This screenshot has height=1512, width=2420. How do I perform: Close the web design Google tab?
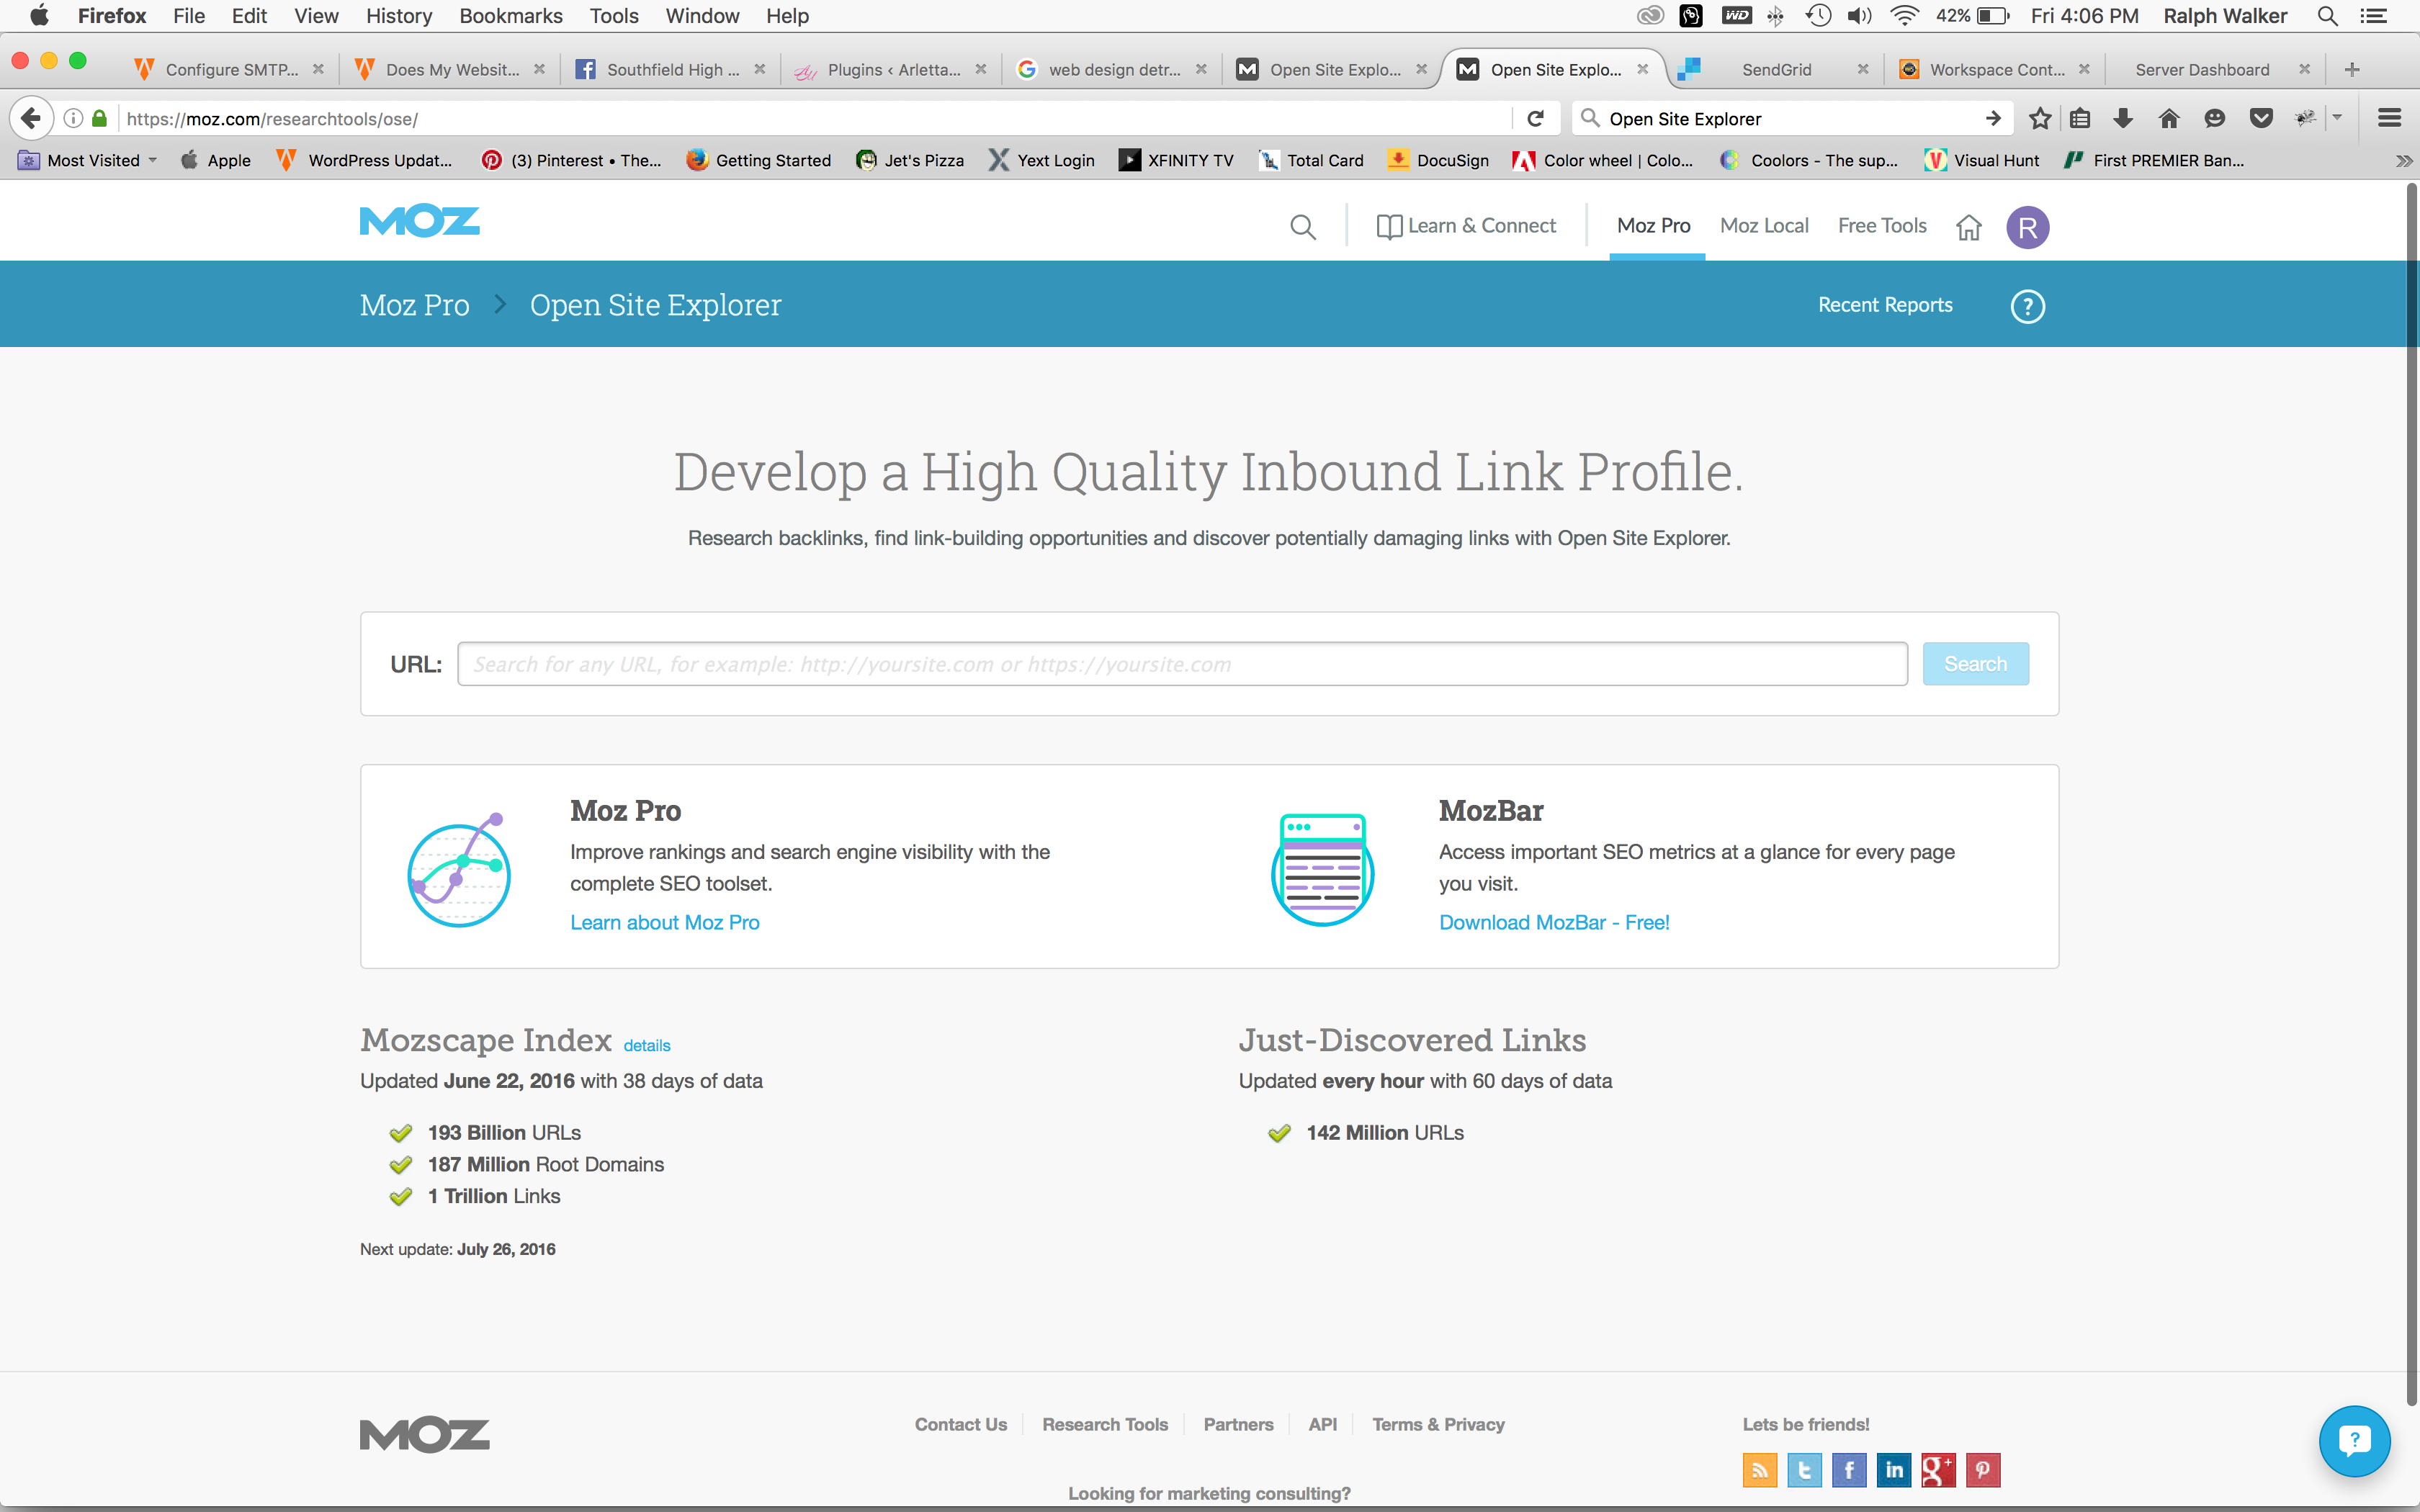click(1201, 69)
